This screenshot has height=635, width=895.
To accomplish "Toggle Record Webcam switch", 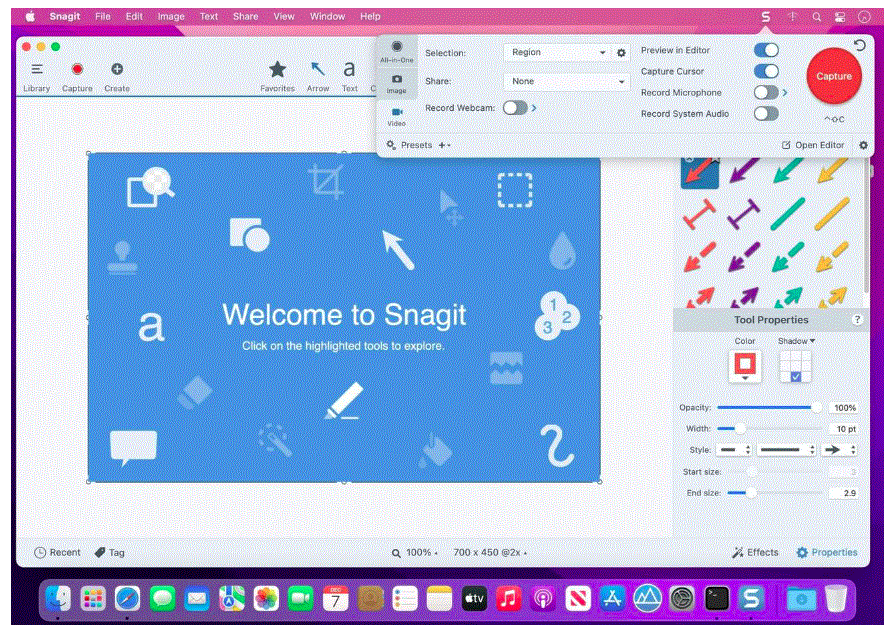I will coord(515,108).
